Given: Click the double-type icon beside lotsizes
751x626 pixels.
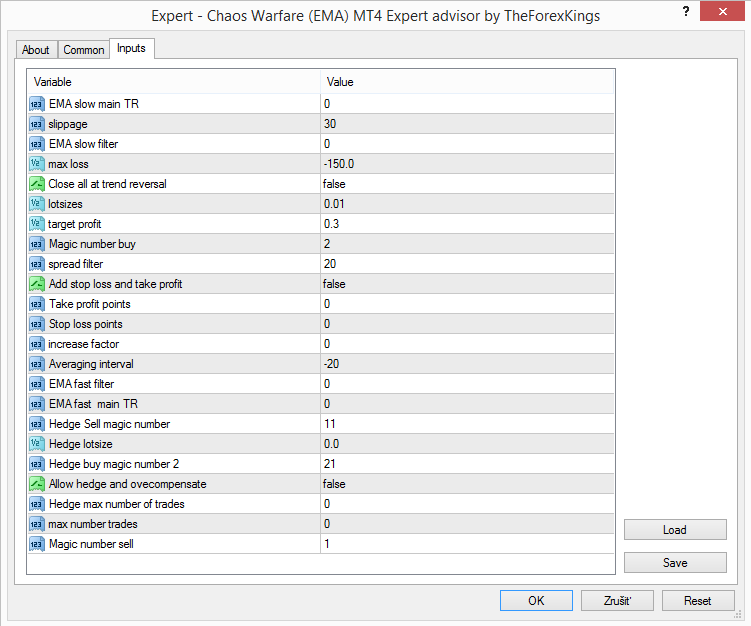Looking at the screenshot, I should (37, 204).
